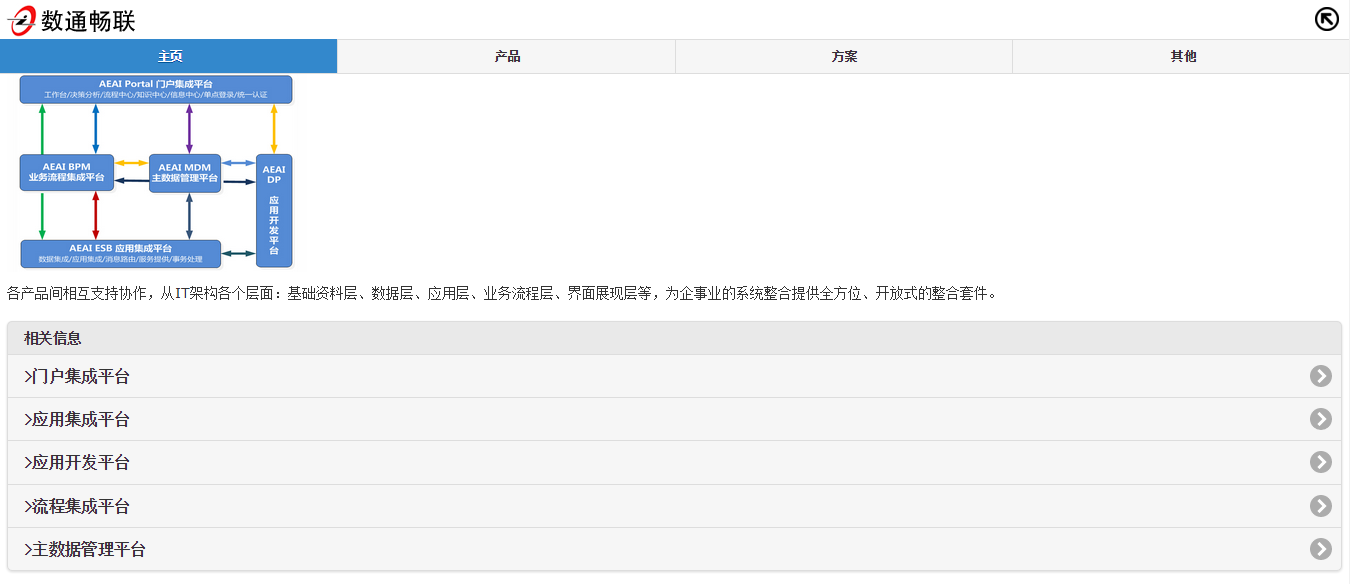Viewport: 1350px width, 584px height.
Task: Click the description paragraph starting 各产品间相互支持协作
Action: (x=502, y=294)
